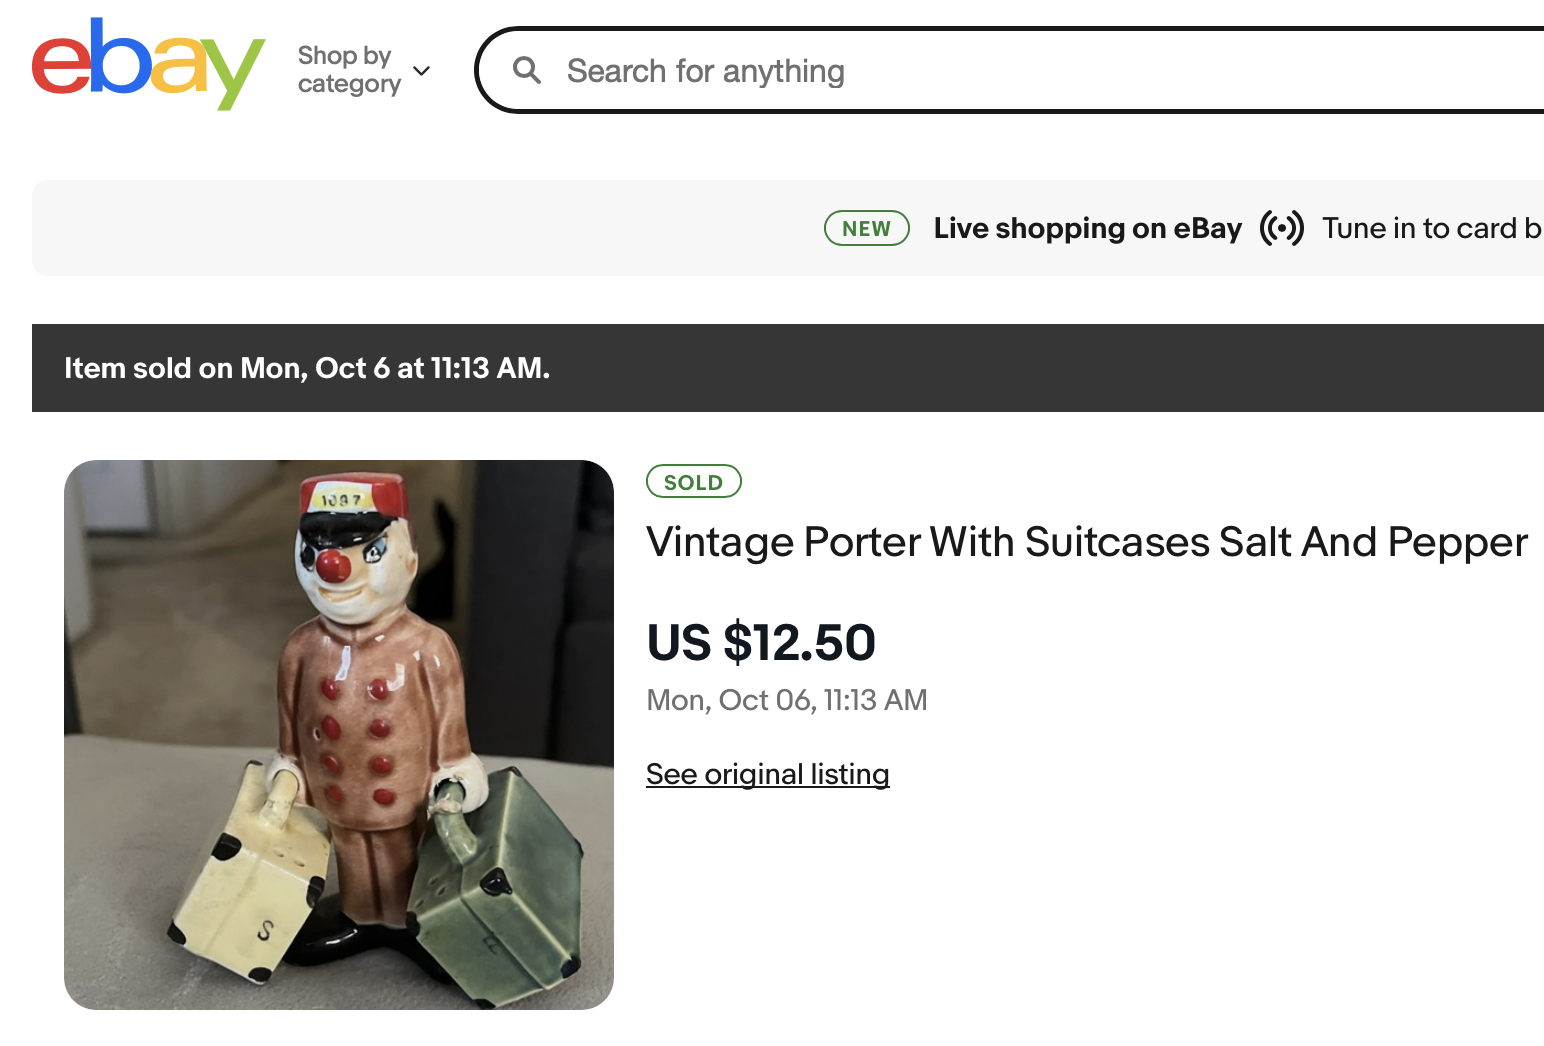Open the See original listing link
Screen dimensions: 1544x1046
coord(767,774)
